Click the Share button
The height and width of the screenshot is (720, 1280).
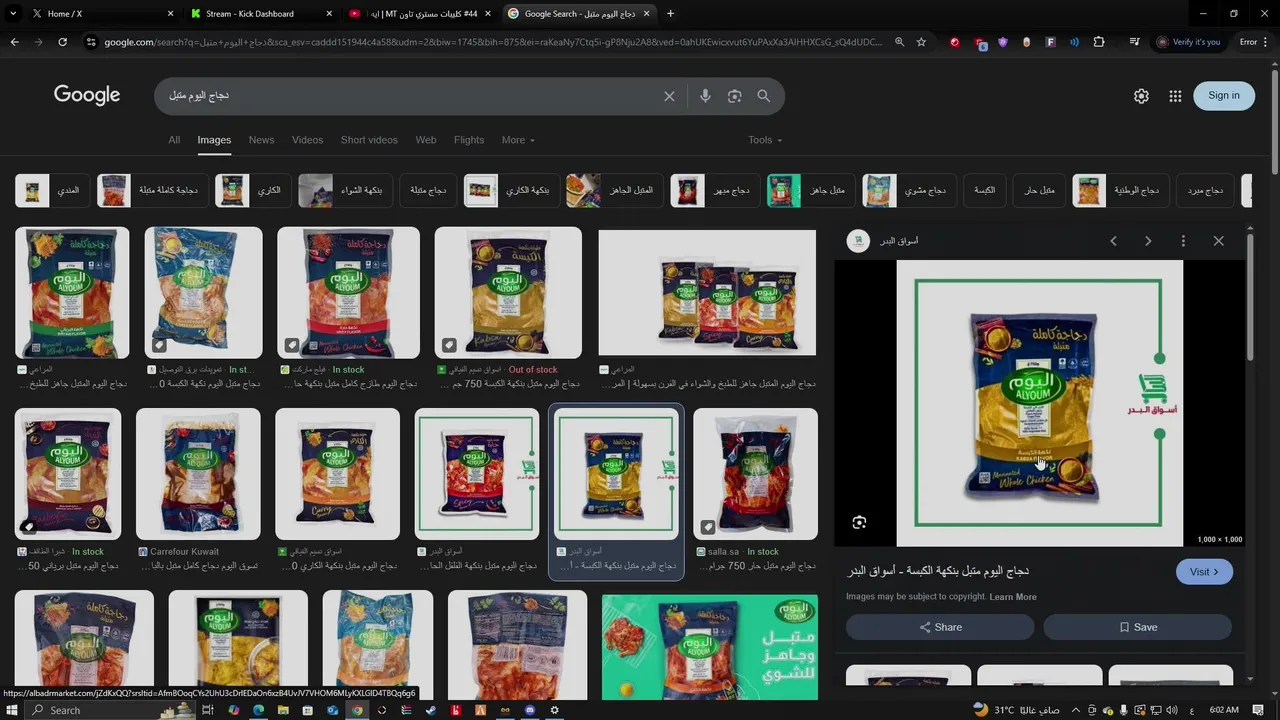pos(940,627)
